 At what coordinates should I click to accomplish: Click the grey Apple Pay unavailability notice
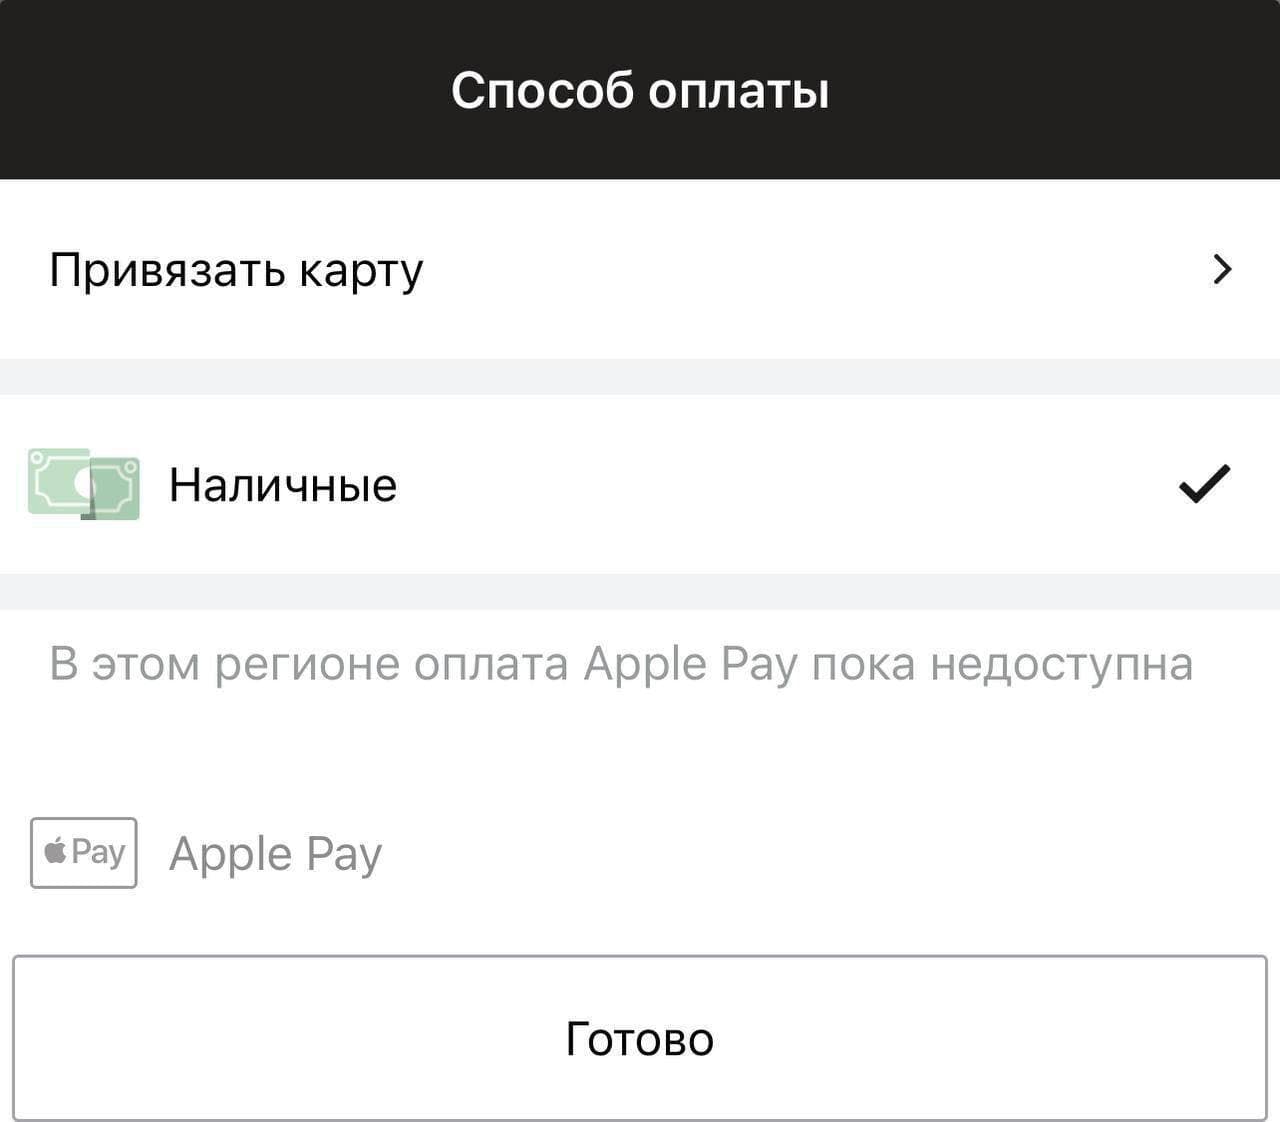coord(620,661)
